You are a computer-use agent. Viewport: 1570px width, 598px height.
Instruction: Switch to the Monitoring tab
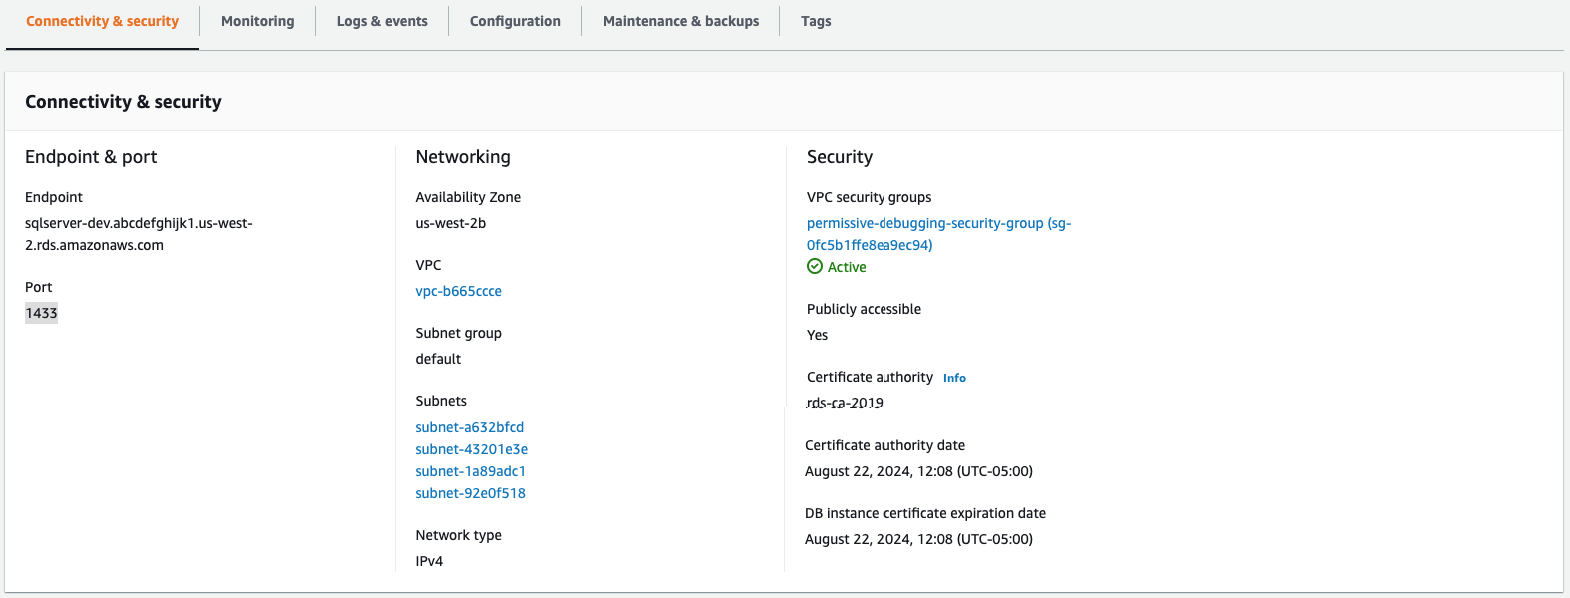257,21
